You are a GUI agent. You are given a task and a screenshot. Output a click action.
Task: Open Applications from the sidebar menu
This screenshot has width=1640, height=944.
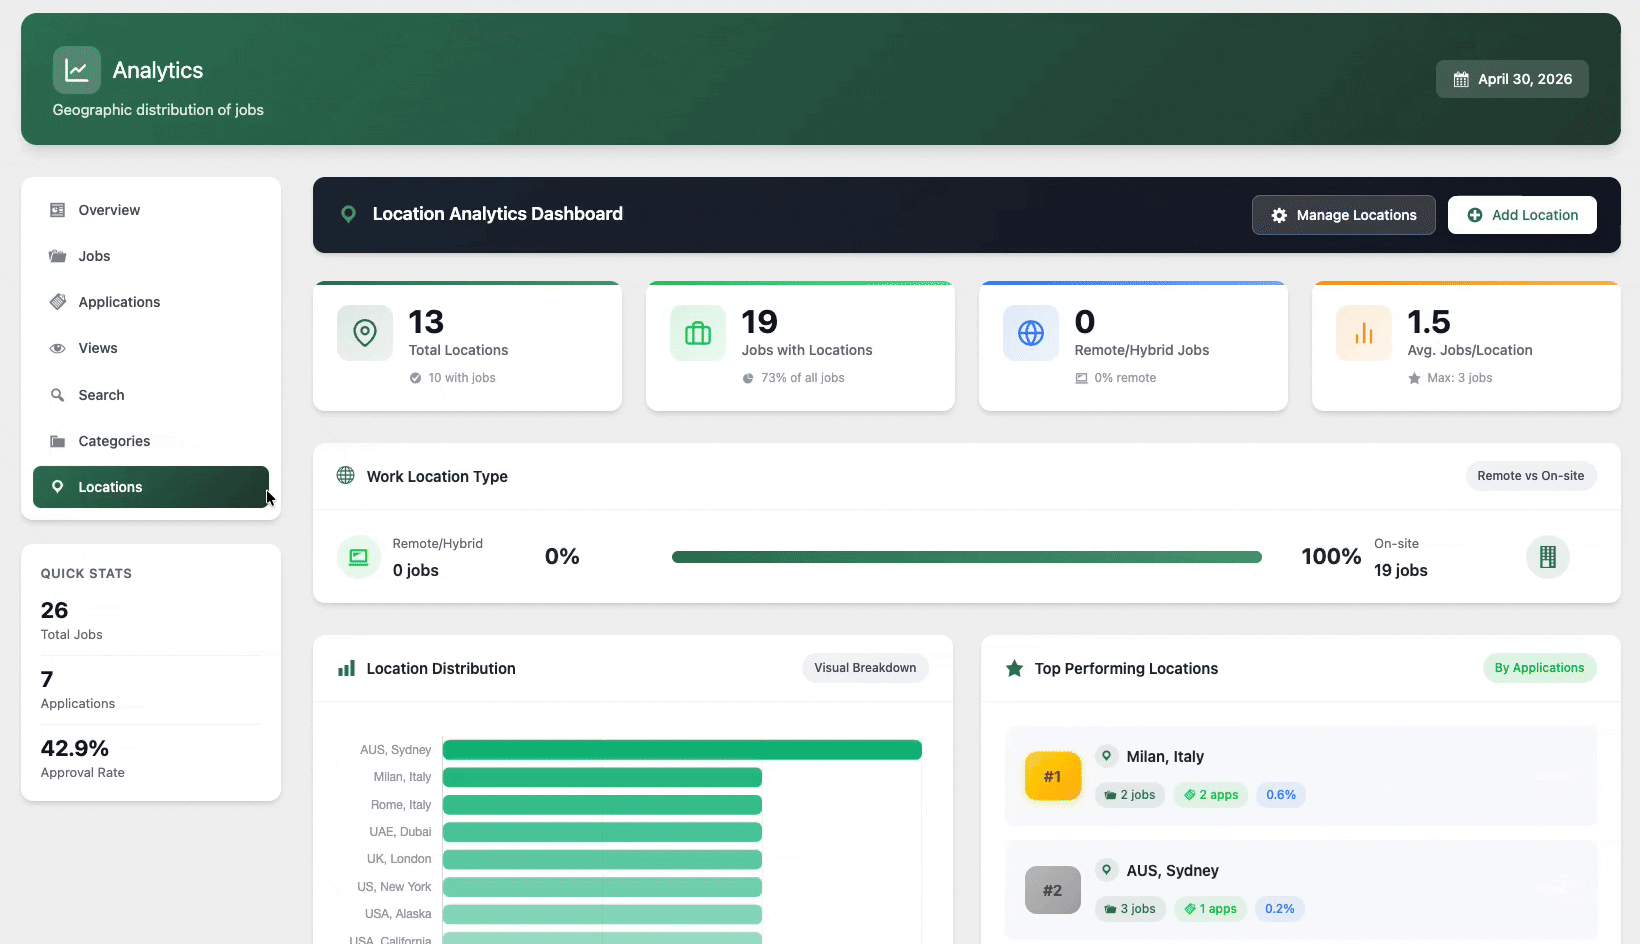119,302
